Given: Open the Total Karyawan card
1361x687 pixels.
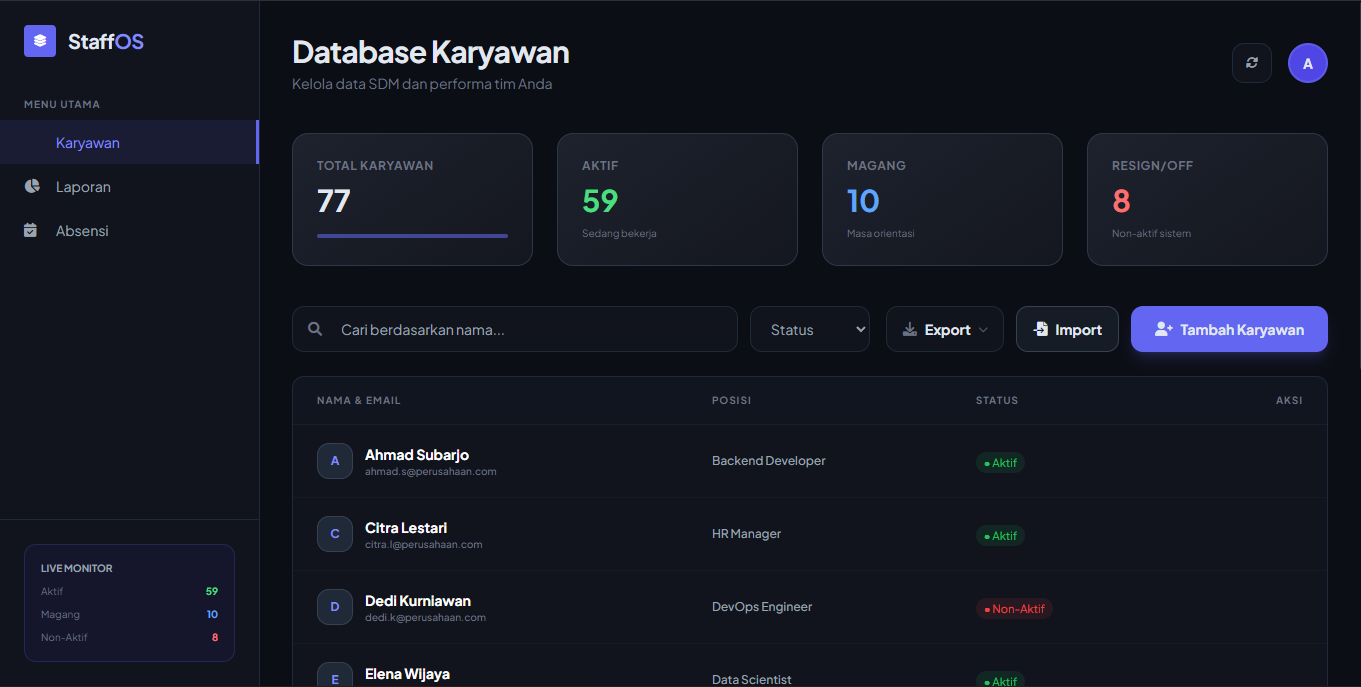Looking at the screenshot, I should 412,199.
